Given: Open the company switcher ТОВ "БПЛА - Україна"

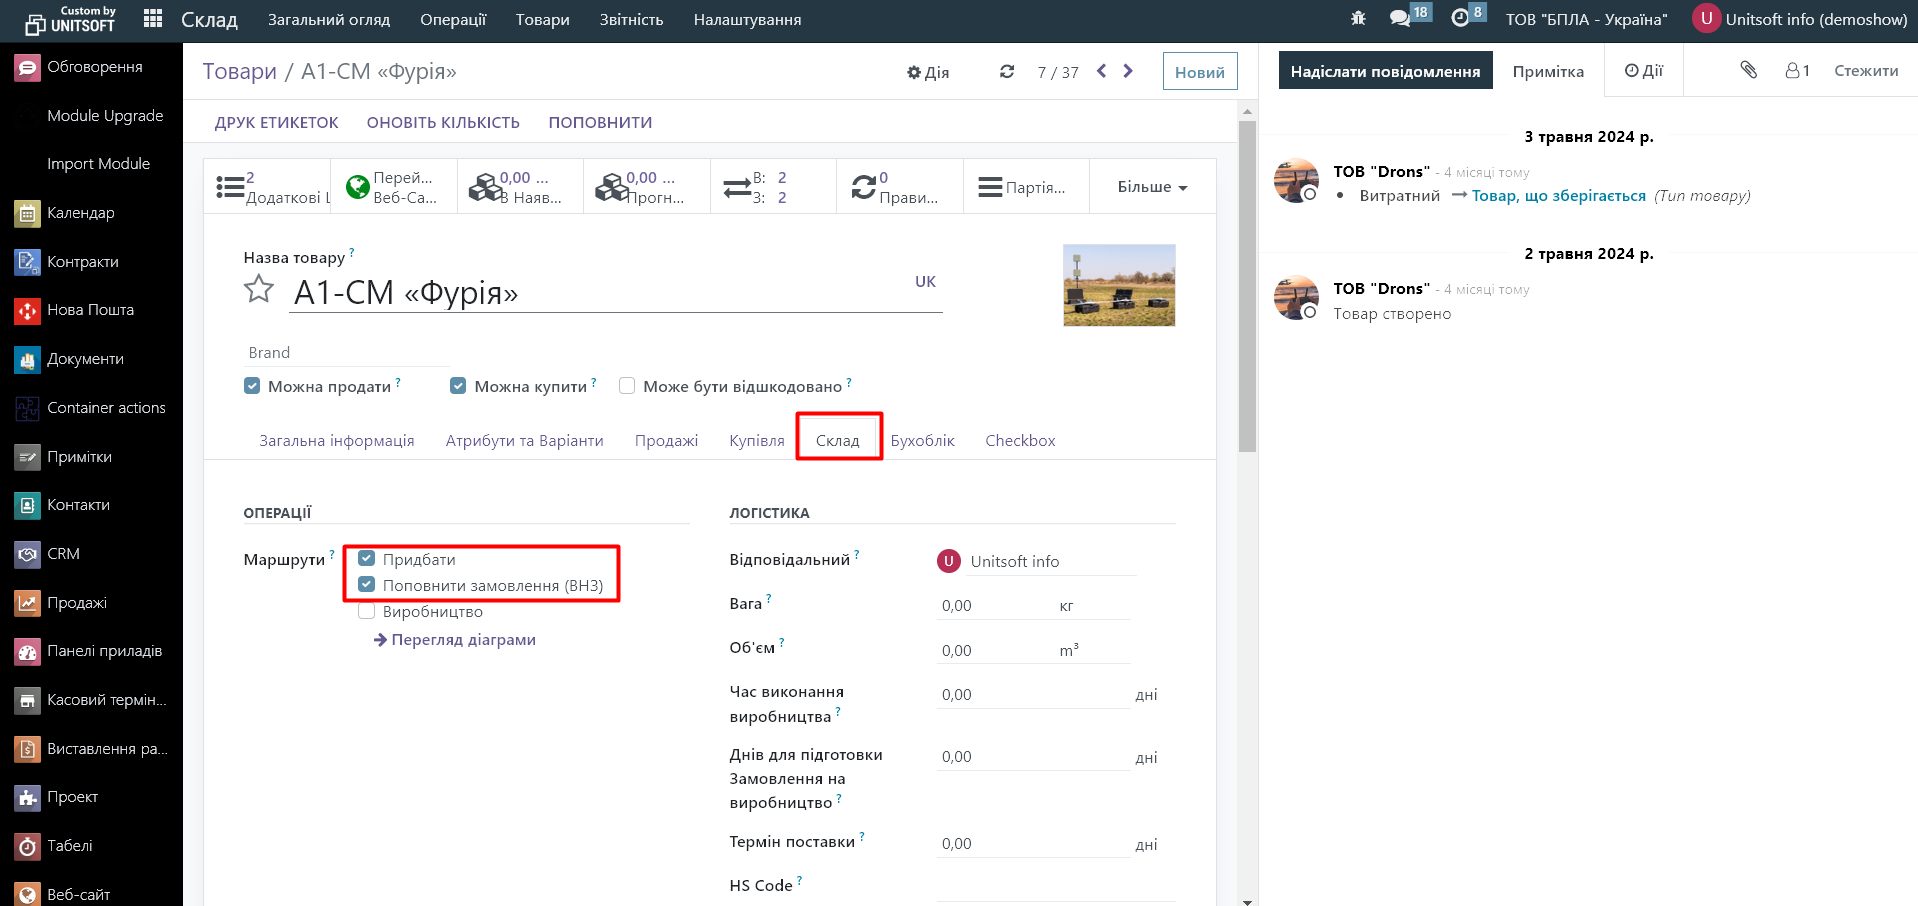Looking at the screenshot, I should (1586, 19).
